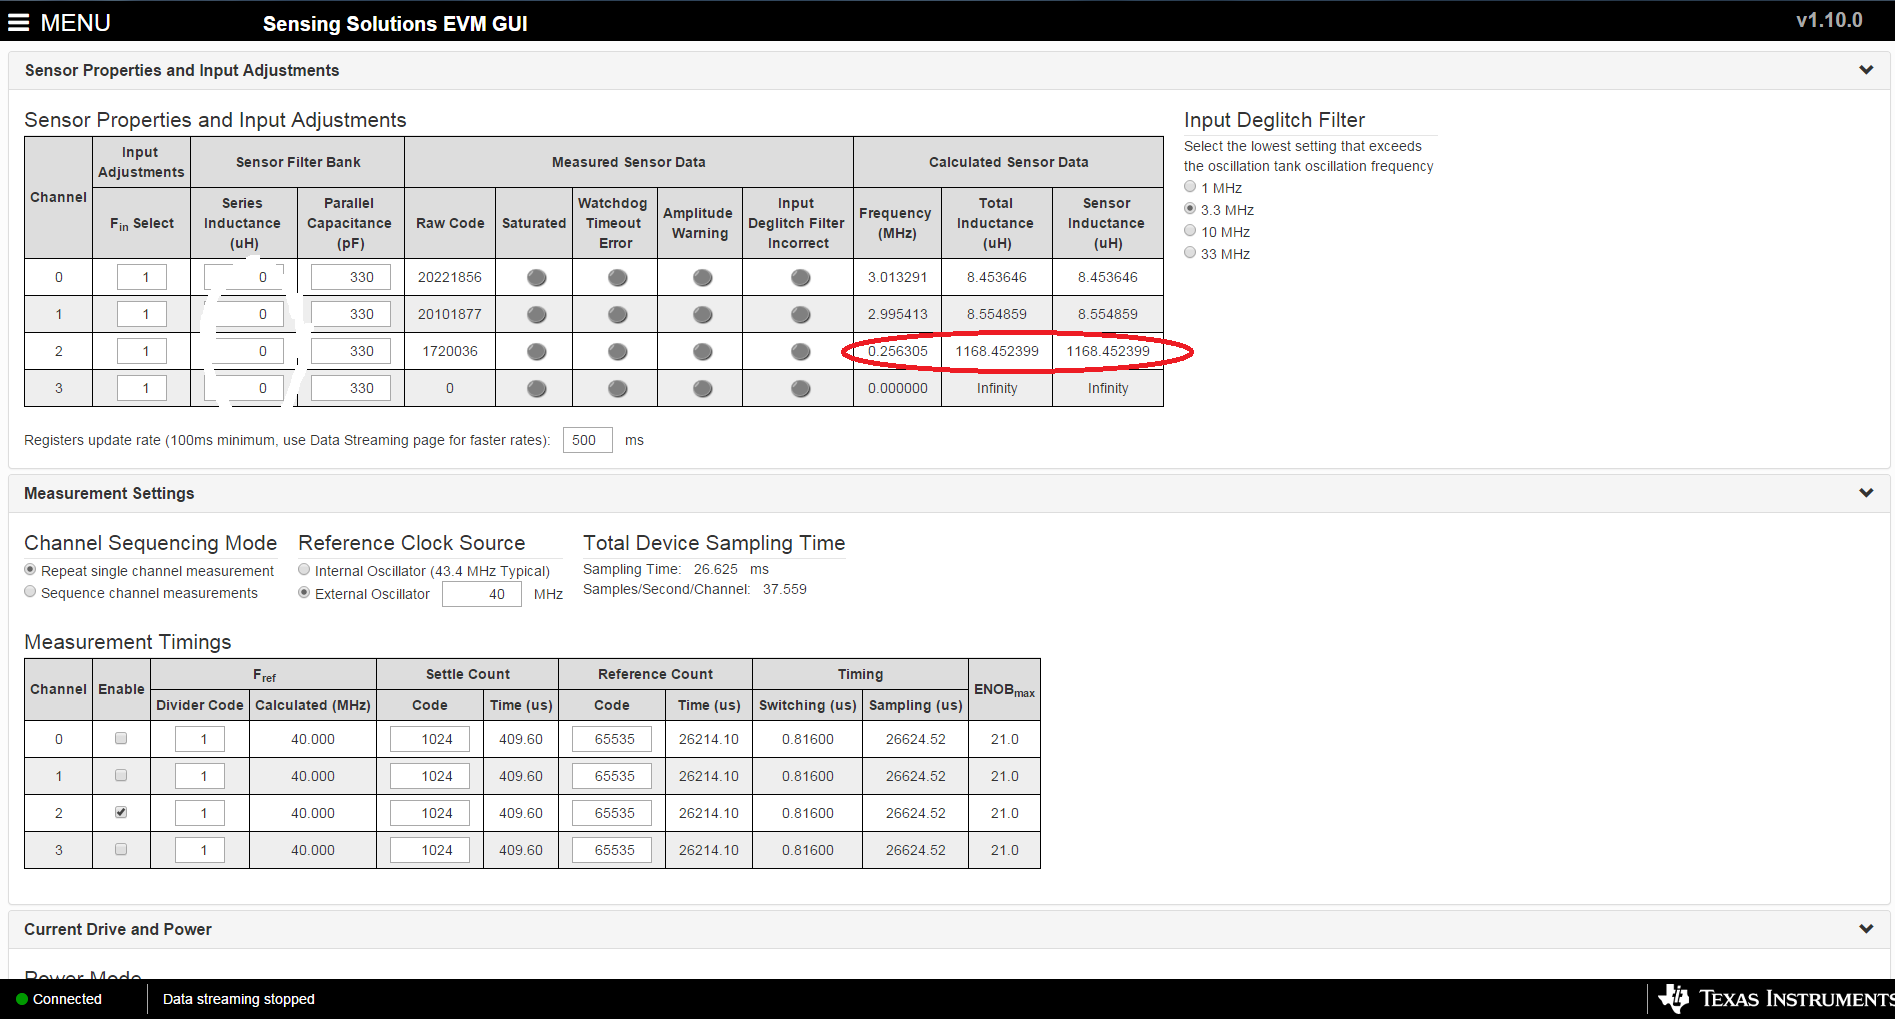Click the Data streaming stopped status
This screenshot has height=1019, width=1895.
239,999
